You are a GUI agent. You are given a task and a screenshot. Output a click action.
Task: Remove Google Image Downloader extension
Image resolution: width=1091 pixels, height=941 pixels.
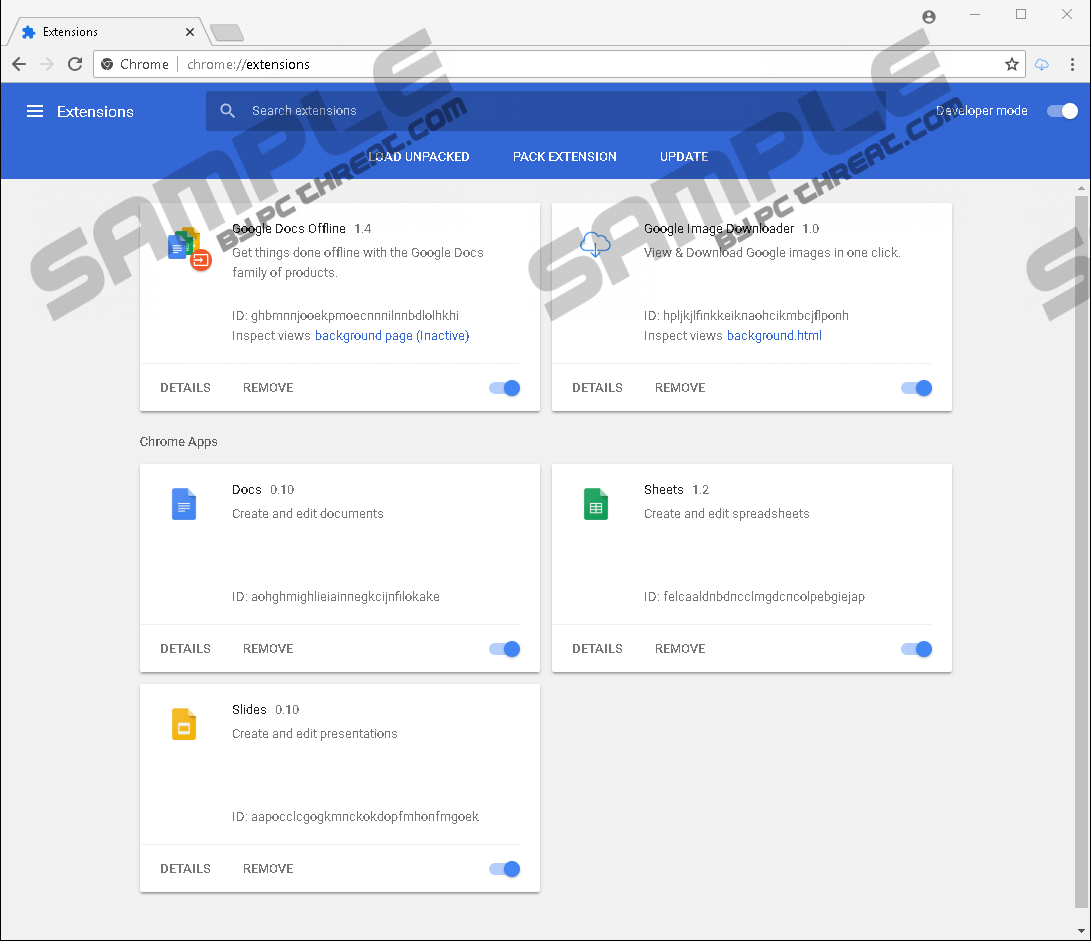[x=680, y=388]
